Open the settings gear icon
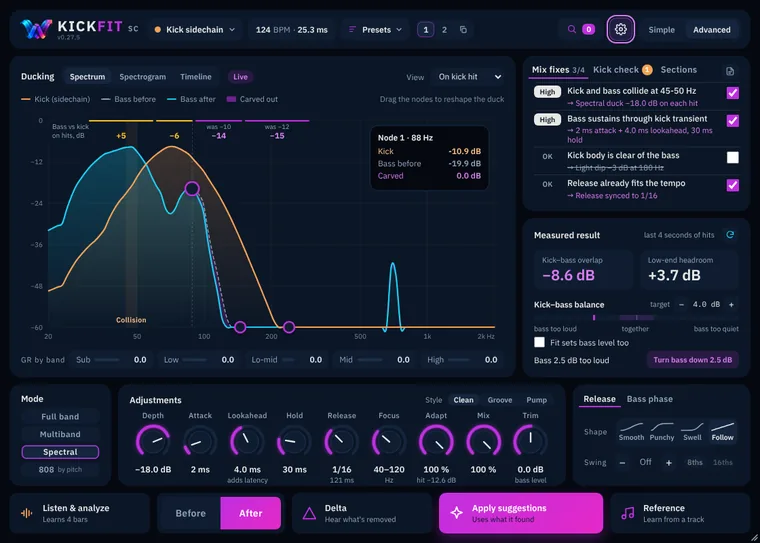Image resolution: width=760 pixels, height=543 pixels. point(620,30)
